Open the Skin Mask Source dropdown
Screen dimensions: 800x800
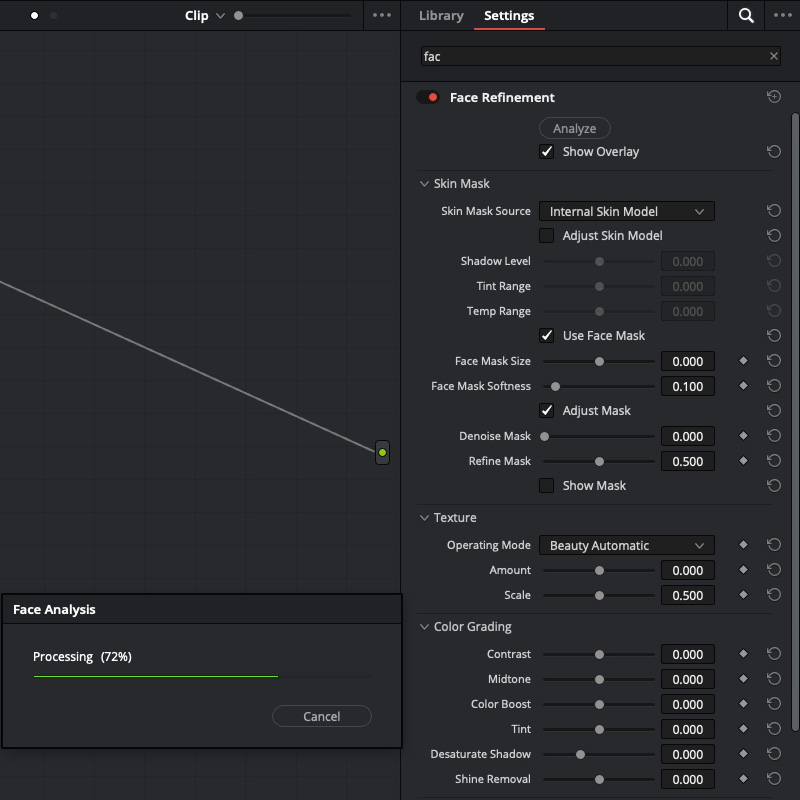click(627, 211)
